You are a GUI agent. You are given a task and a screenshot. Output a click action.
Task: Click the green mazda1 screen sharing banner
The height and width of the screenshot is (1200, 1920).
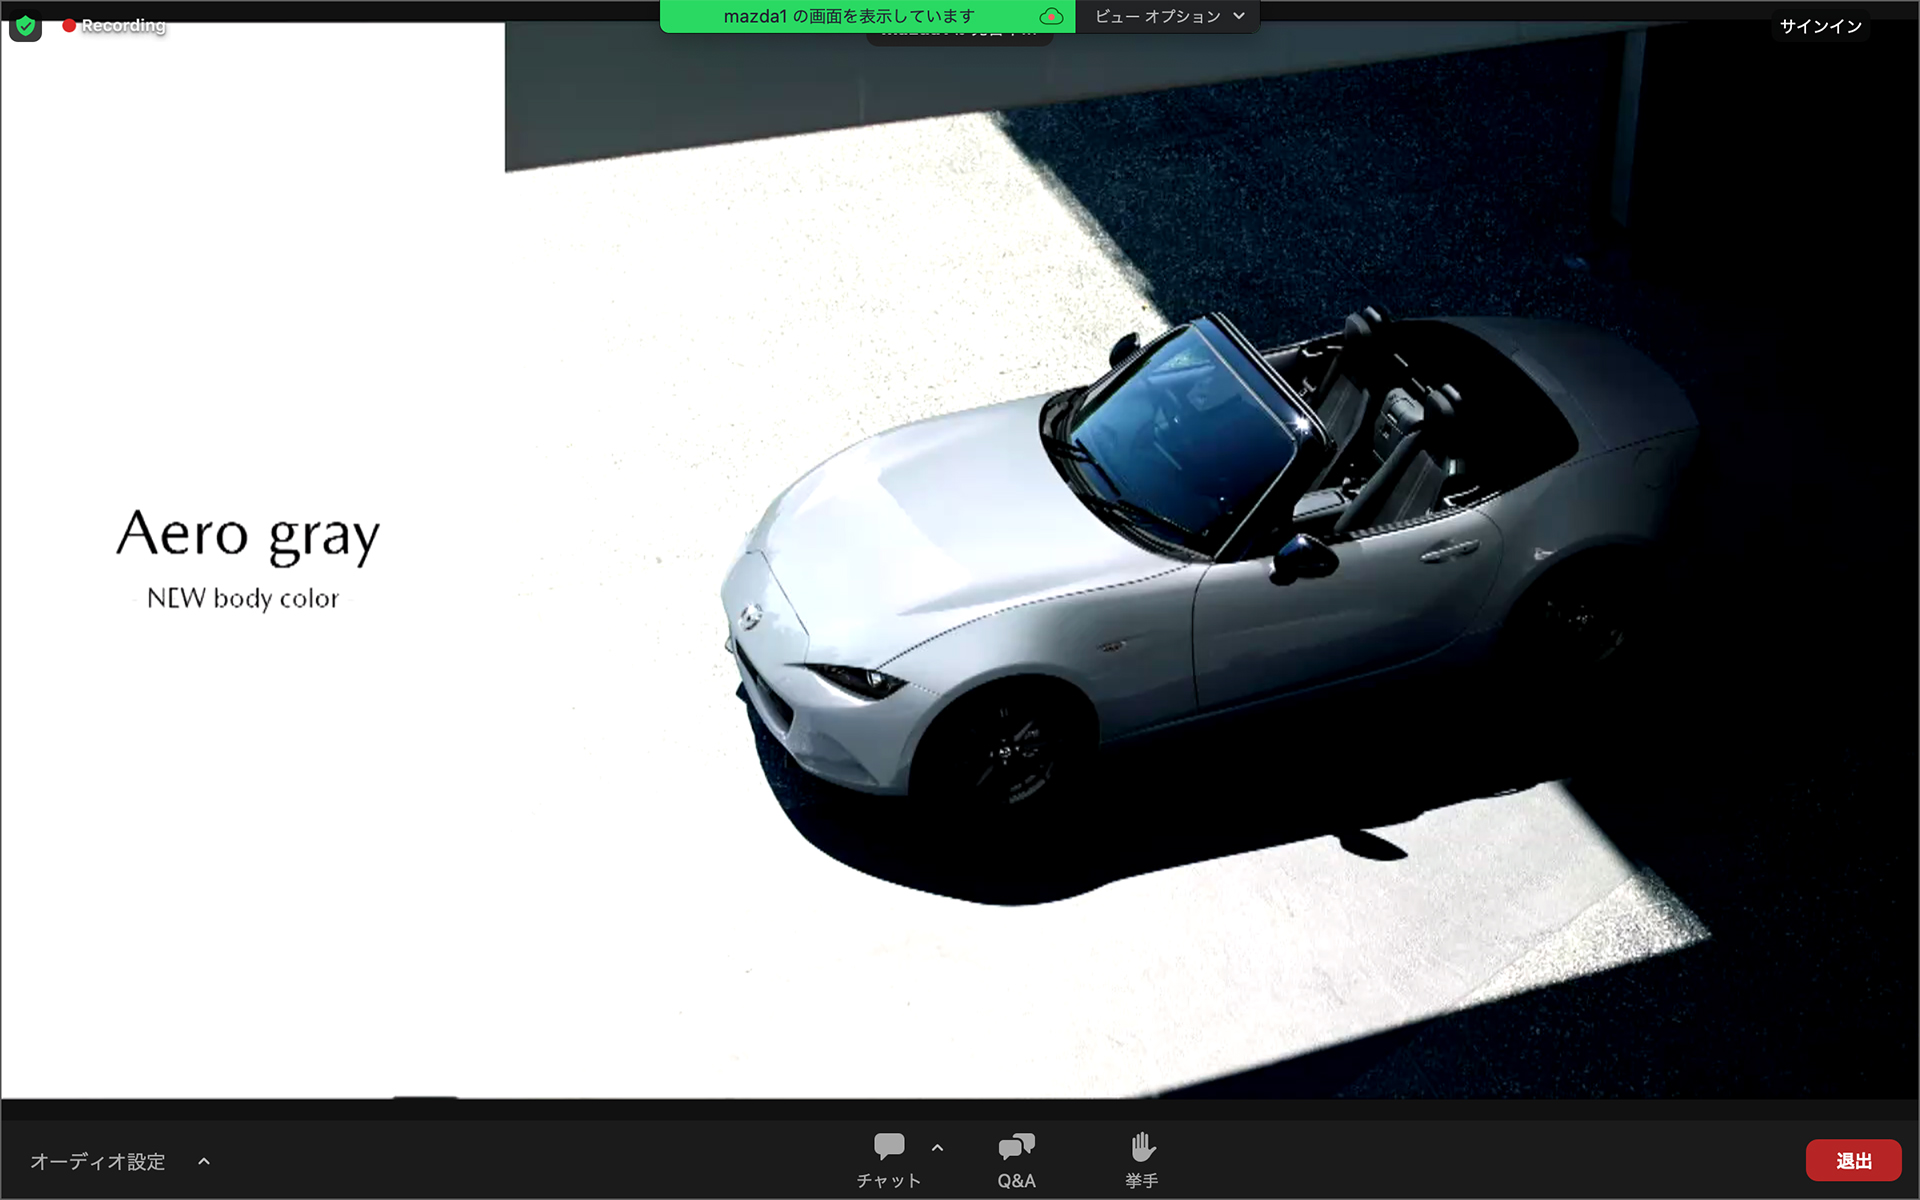click(x=848, y=16)
